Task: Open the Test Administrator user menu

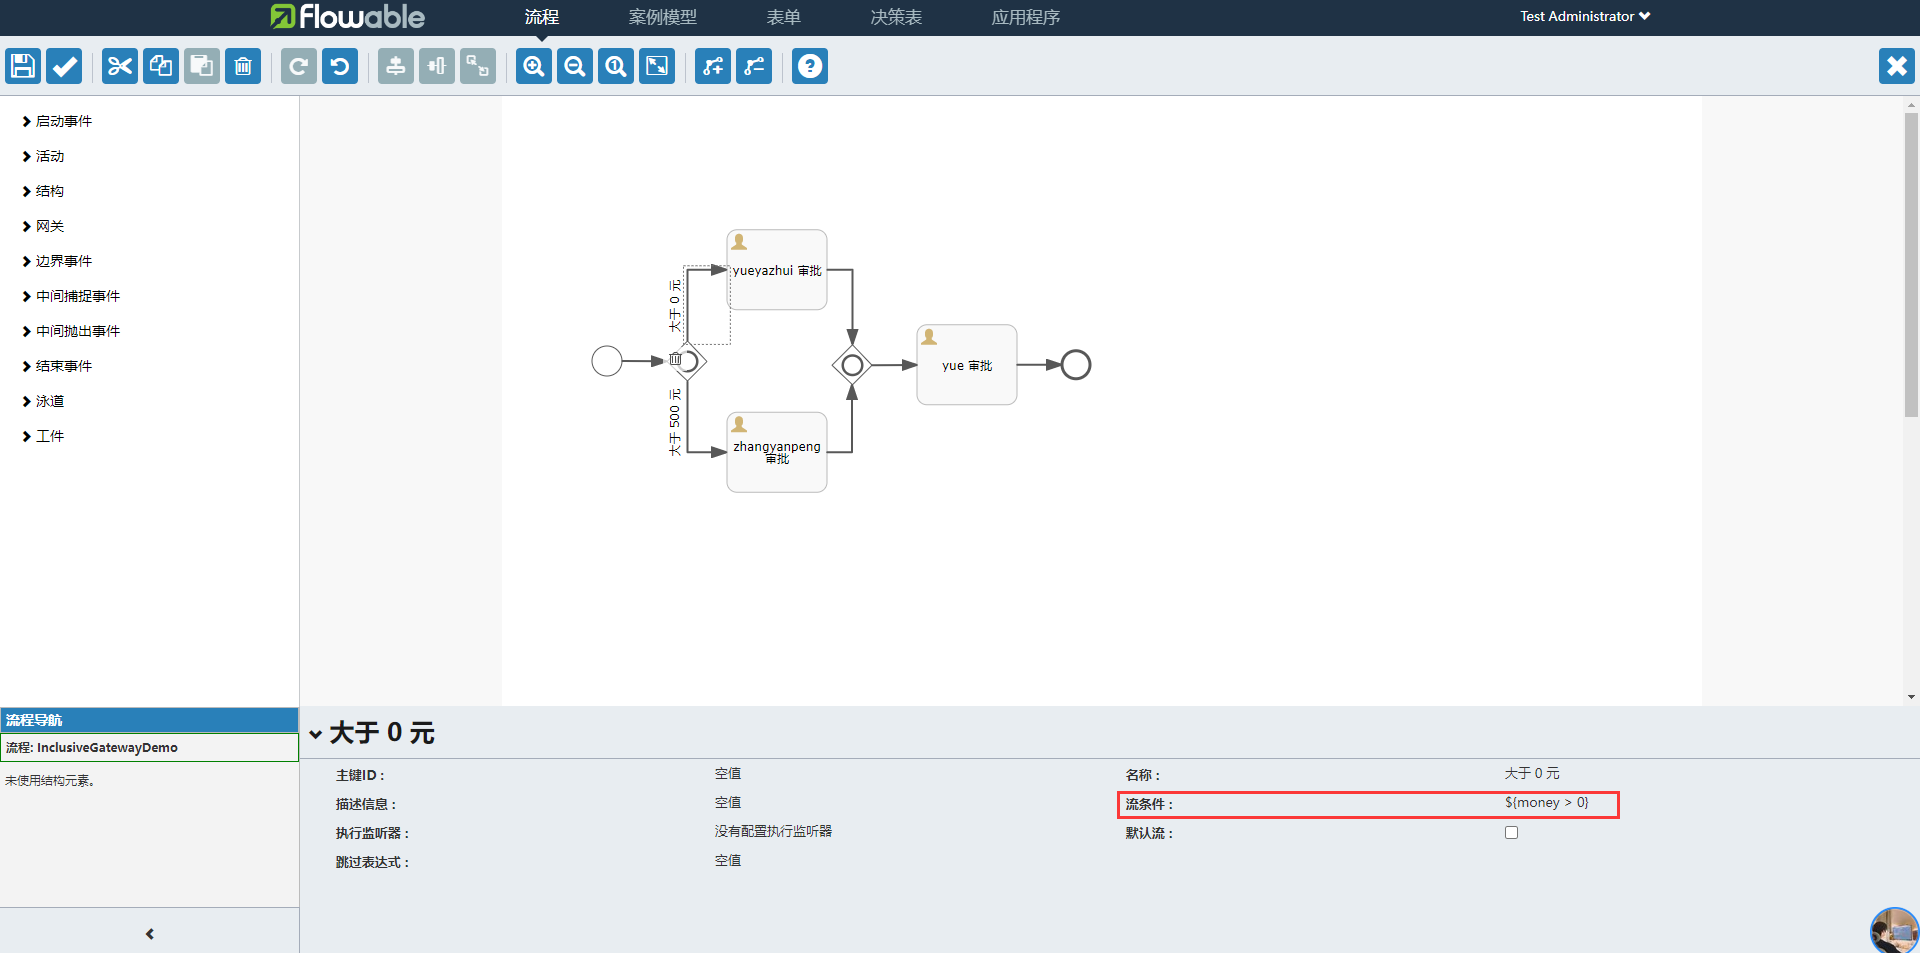Action: point(1585,16)
